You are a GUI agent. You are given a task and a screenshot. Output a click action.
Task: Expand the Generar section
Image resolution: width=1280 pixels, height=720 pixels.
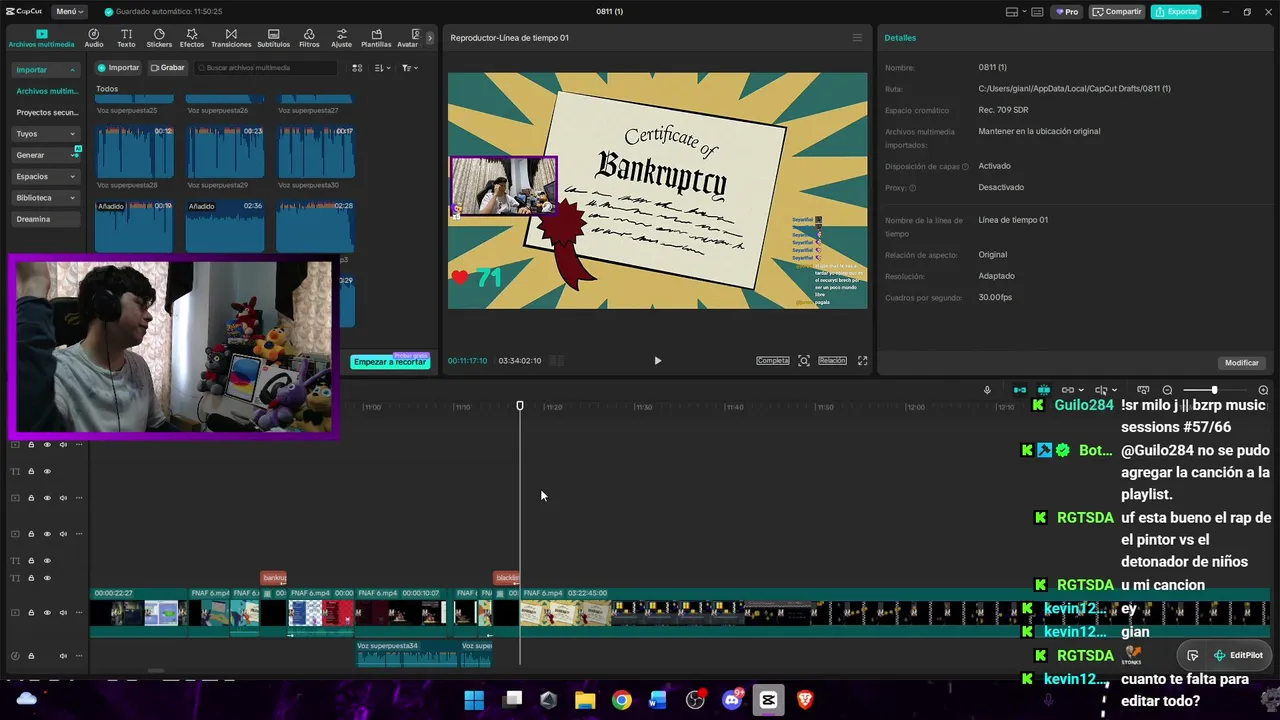pyautogui.click(x=46, y=155)
